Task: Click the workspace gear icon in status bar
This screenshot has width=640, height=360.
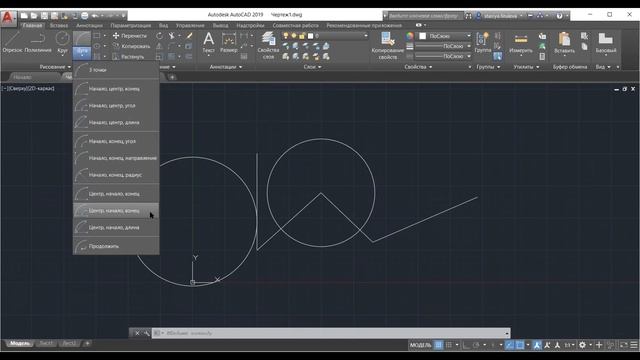Action: click(582, 345)
